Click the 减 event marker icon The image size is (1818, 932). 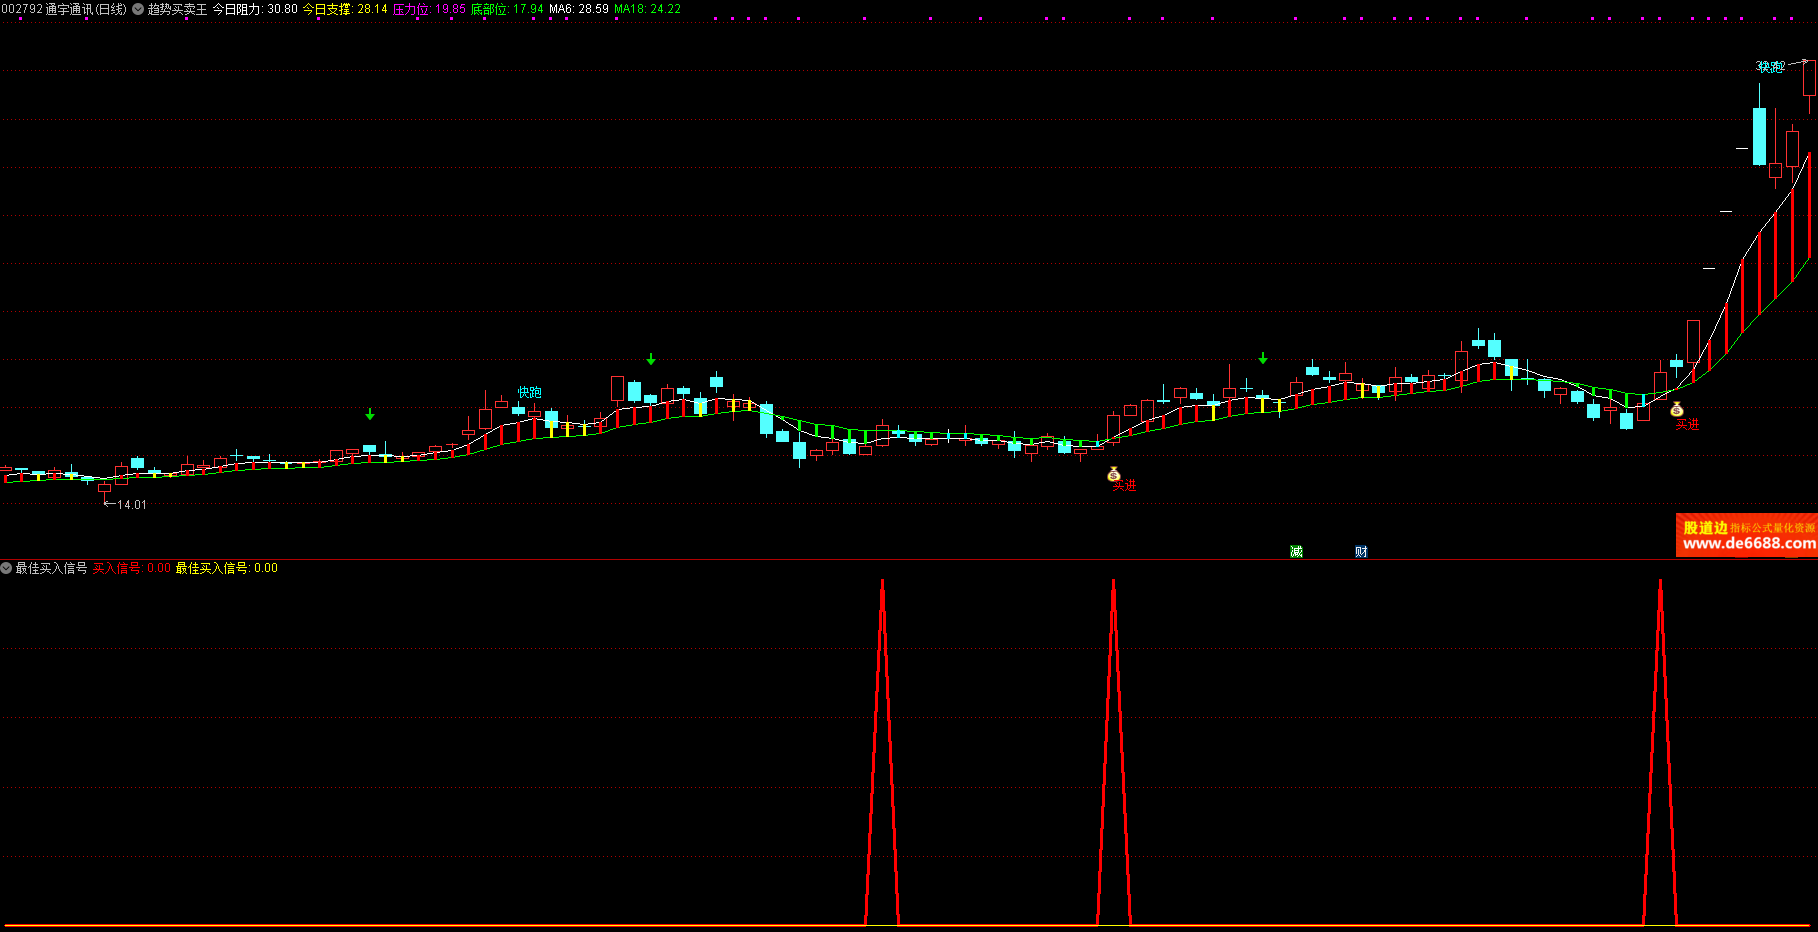pos(1297,551)
